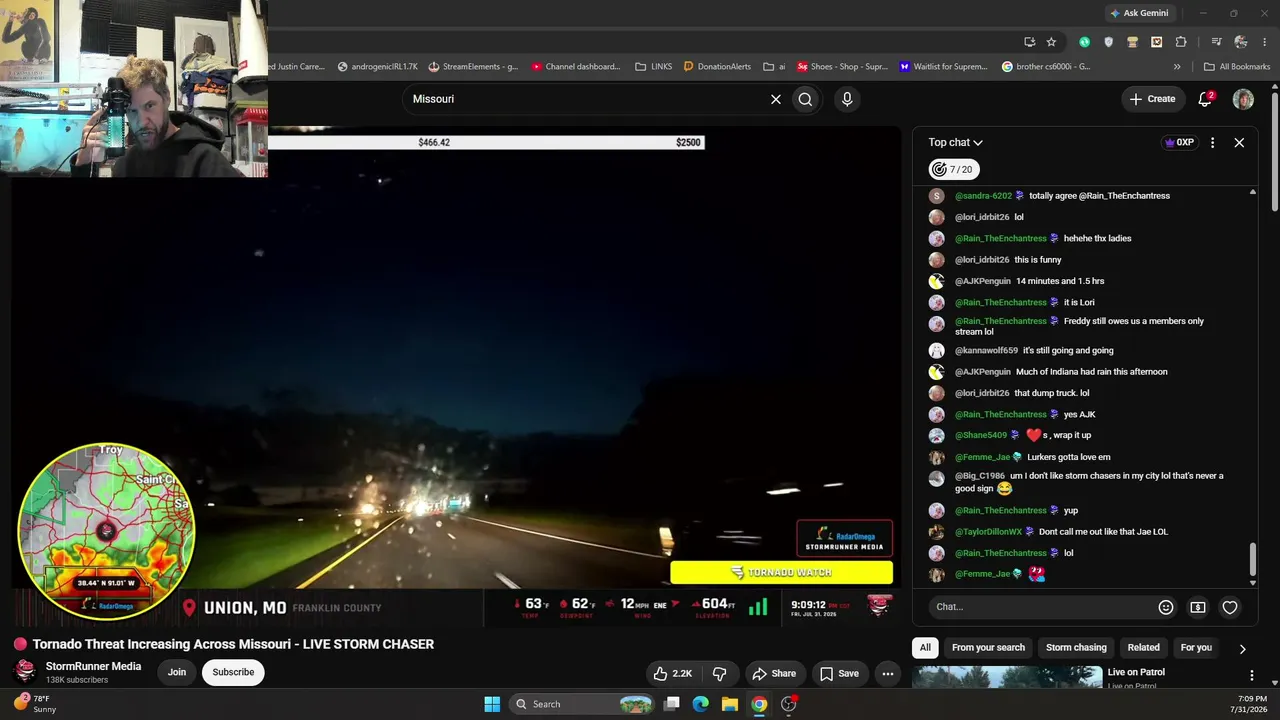1280x720 pixels.
Task: Share the live stream
Action: tap(774, 674)
